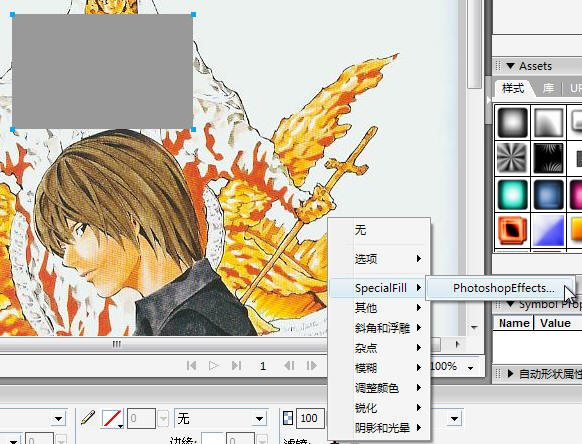
Task: Click the top-left selection handle of rectangle
Action: tap(12, 14)
